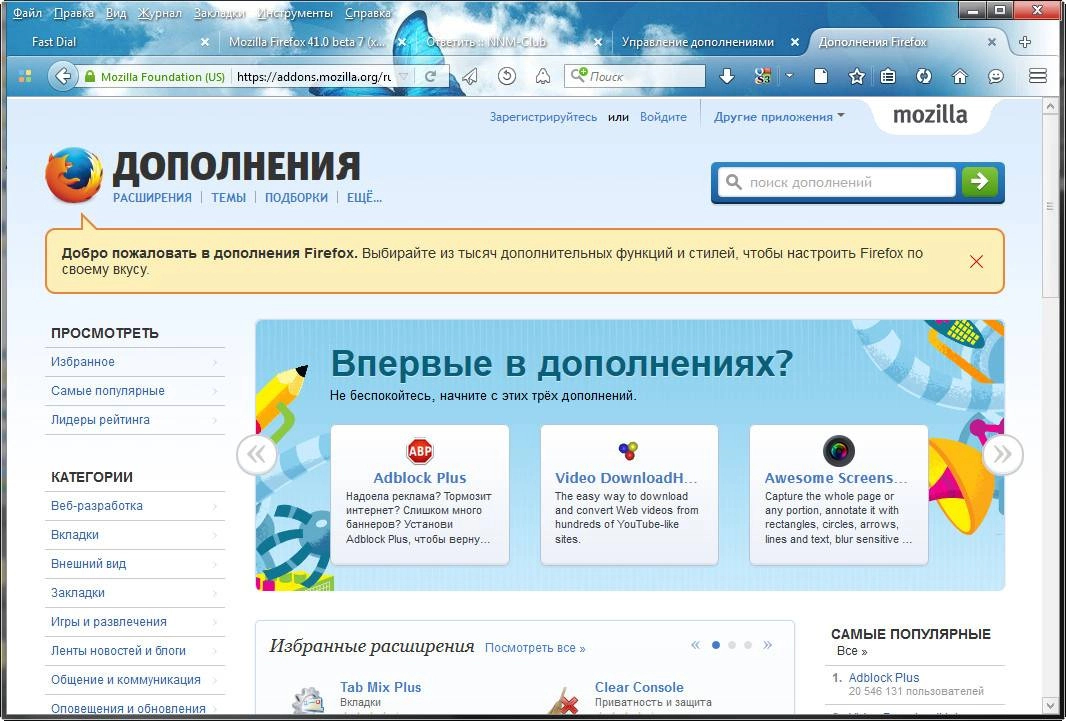Open the Закладки menu

click(220, 13)
